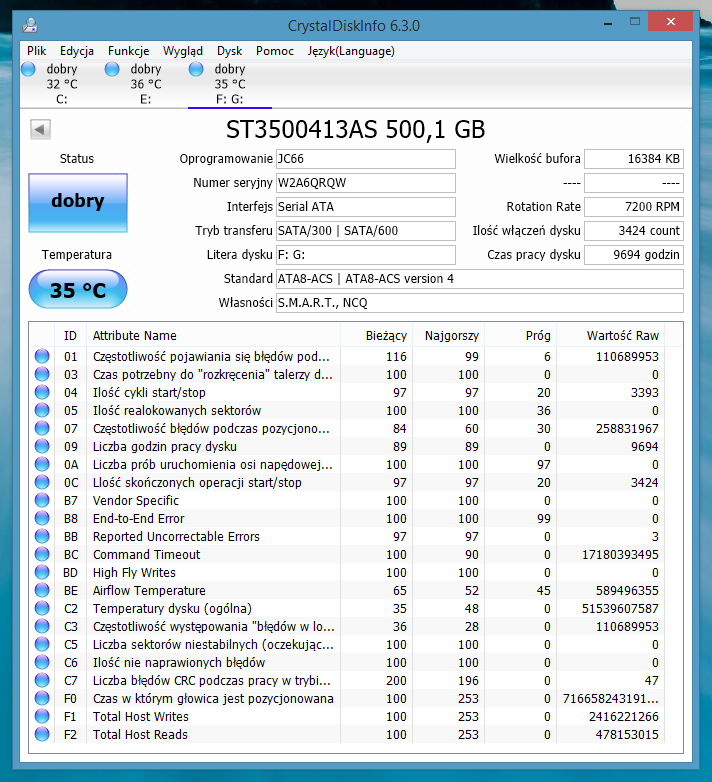The image size is (712, 782).
Task: Open the Plik menu
Action: [36, 51]
